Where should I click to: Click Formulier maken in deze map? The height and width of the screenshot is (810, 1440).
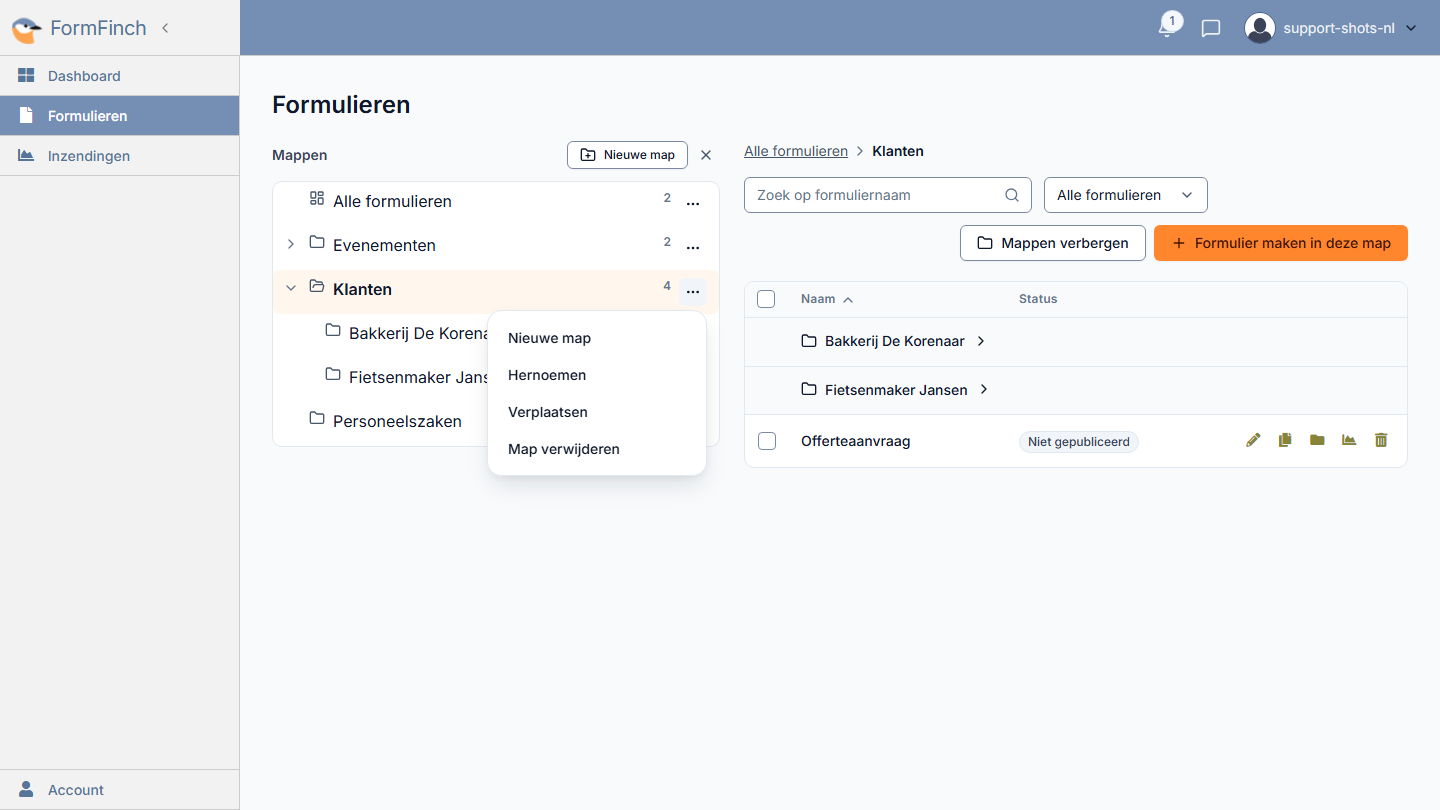pyautogui.click(x=1281, y=243)
